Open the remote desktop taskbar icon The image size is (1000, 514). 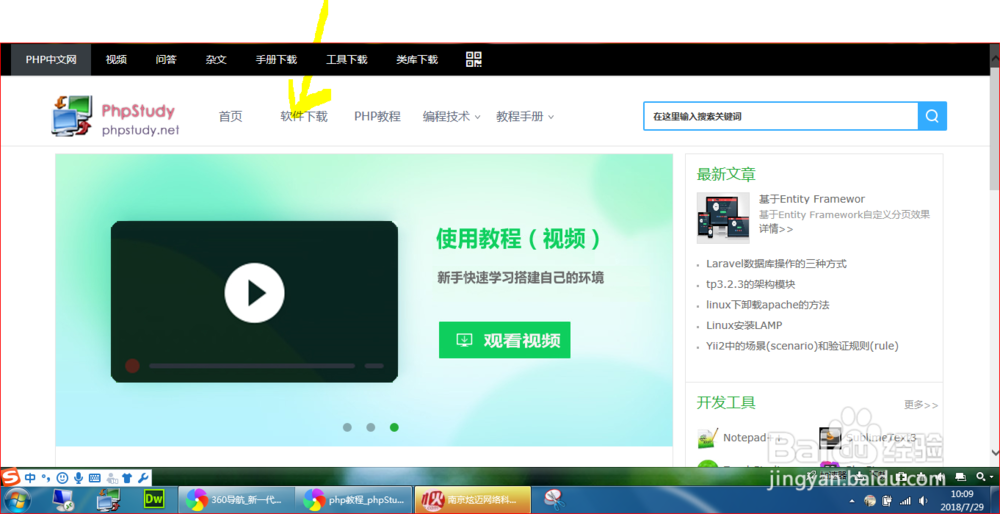62,500
